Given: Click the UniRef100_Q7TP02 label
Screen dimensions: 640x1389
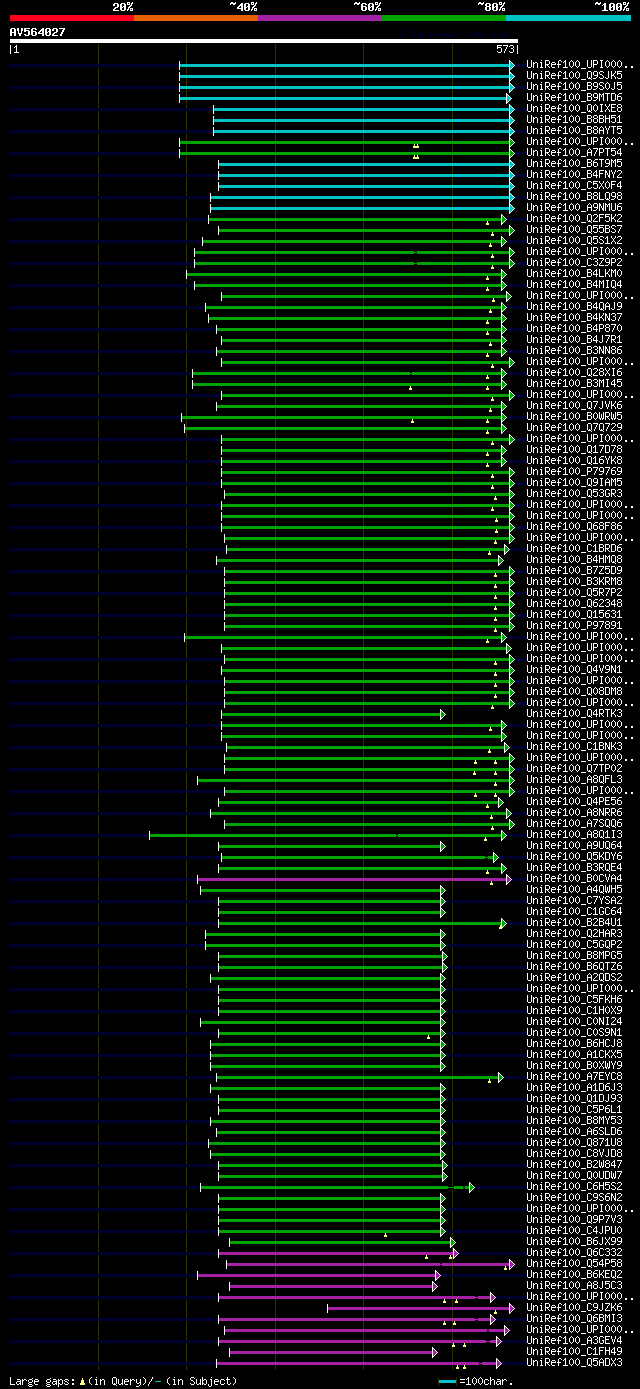Looking at the screenshot, I should point(575,768).
